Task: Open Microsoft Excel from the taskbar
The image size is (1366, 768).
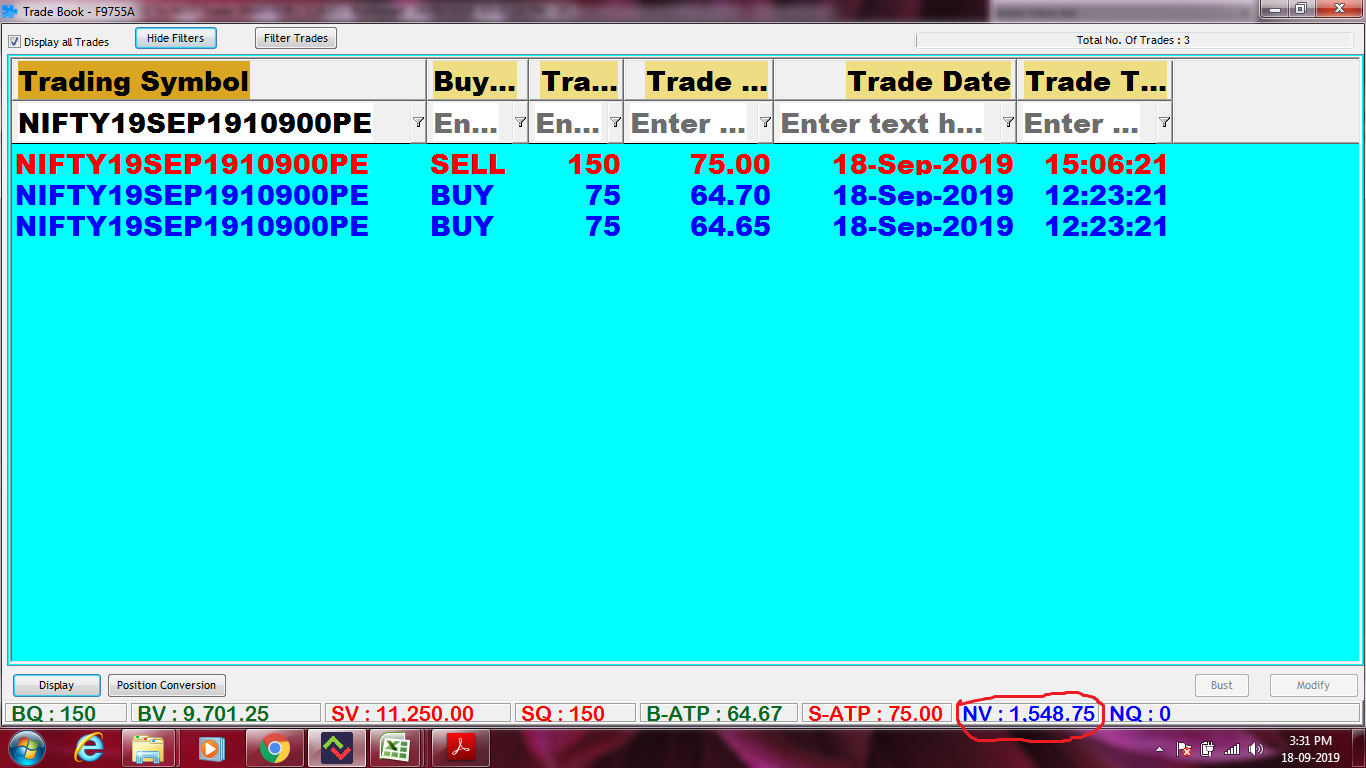Action: (397, 748)
